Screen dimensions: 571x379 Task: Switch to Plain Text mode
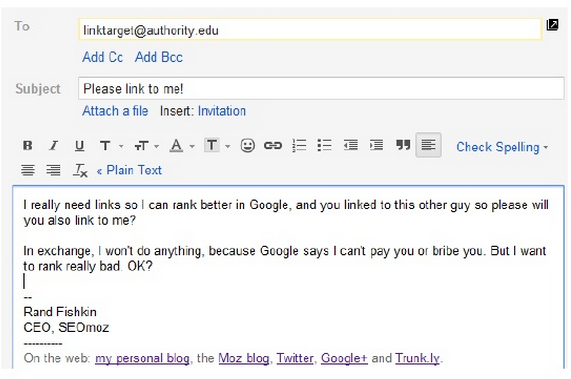[x=129, y=170]
